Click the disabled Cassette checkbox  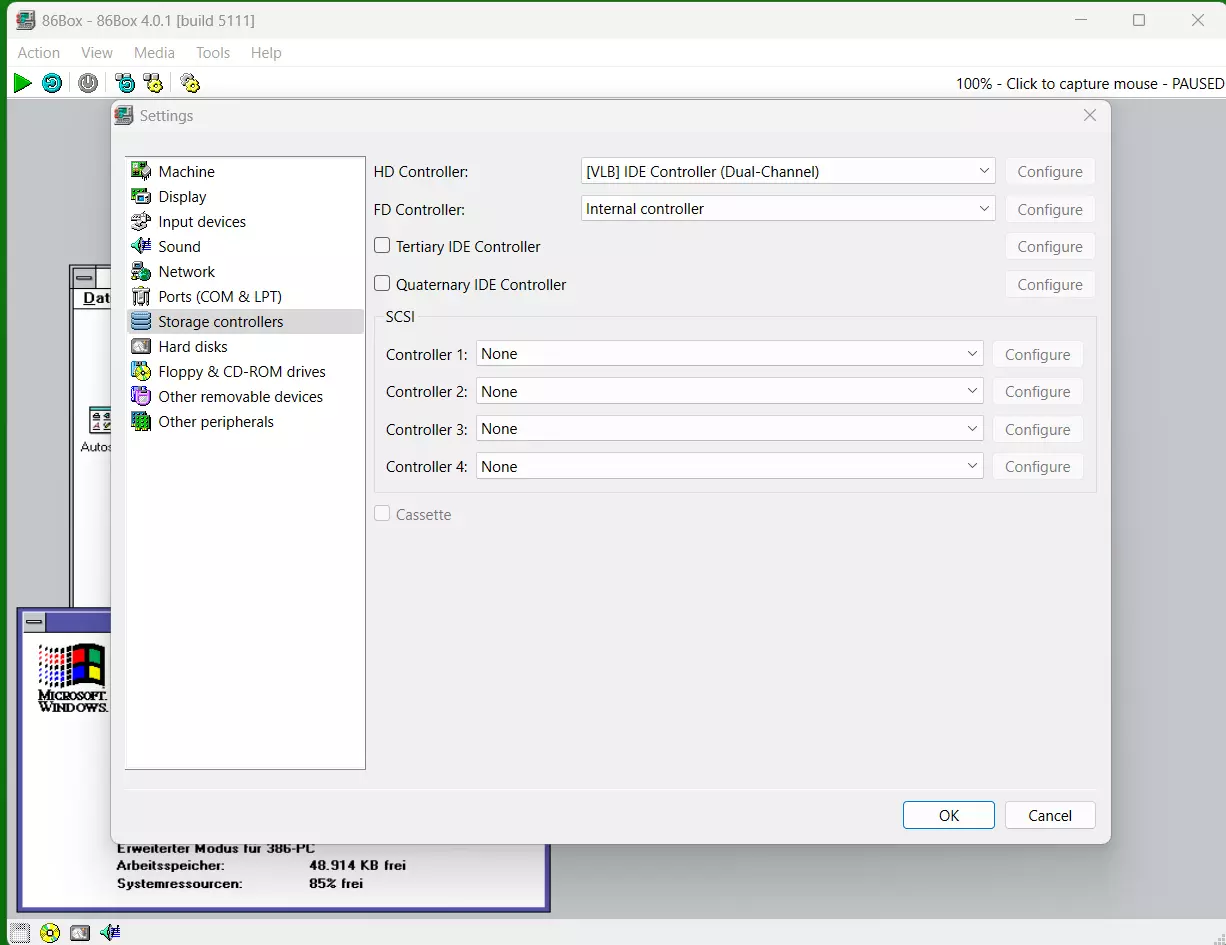point(382,514)
